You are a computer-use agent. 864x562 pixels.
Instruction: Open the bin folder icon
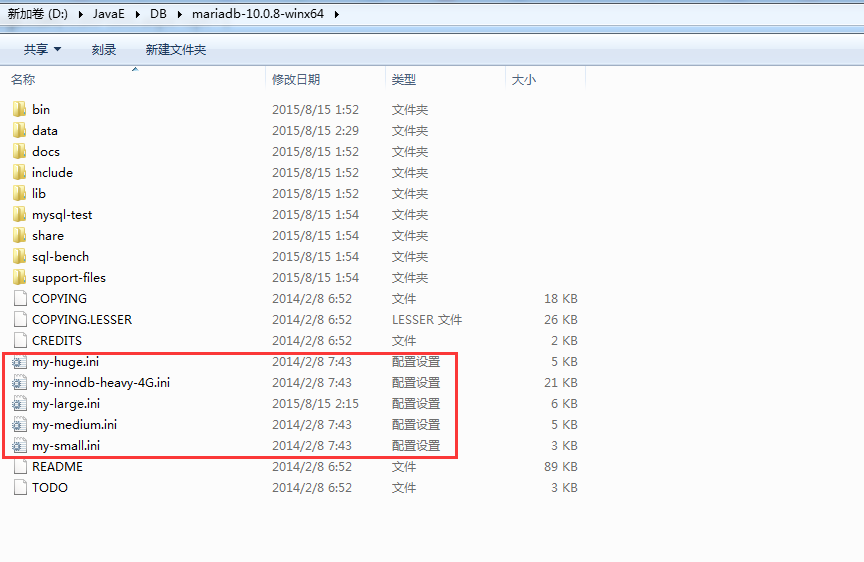pos(19,109)
